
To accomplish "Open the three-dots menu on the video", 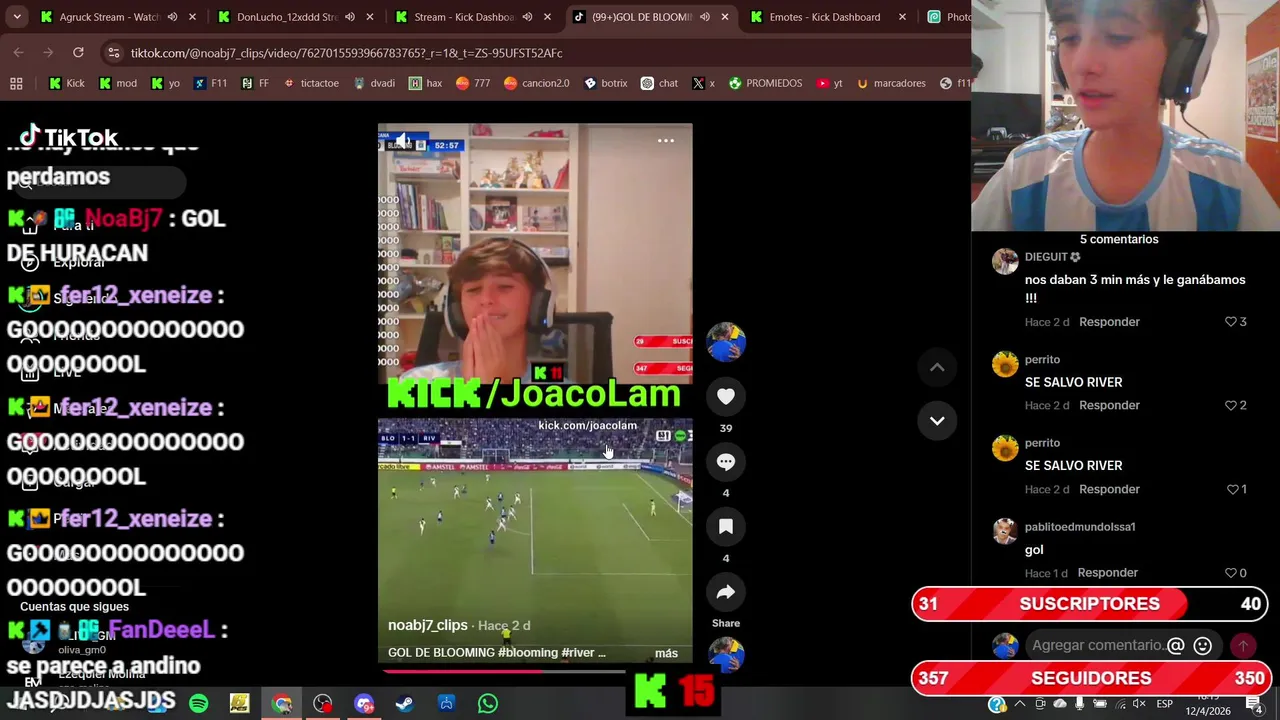I will 665,141.
